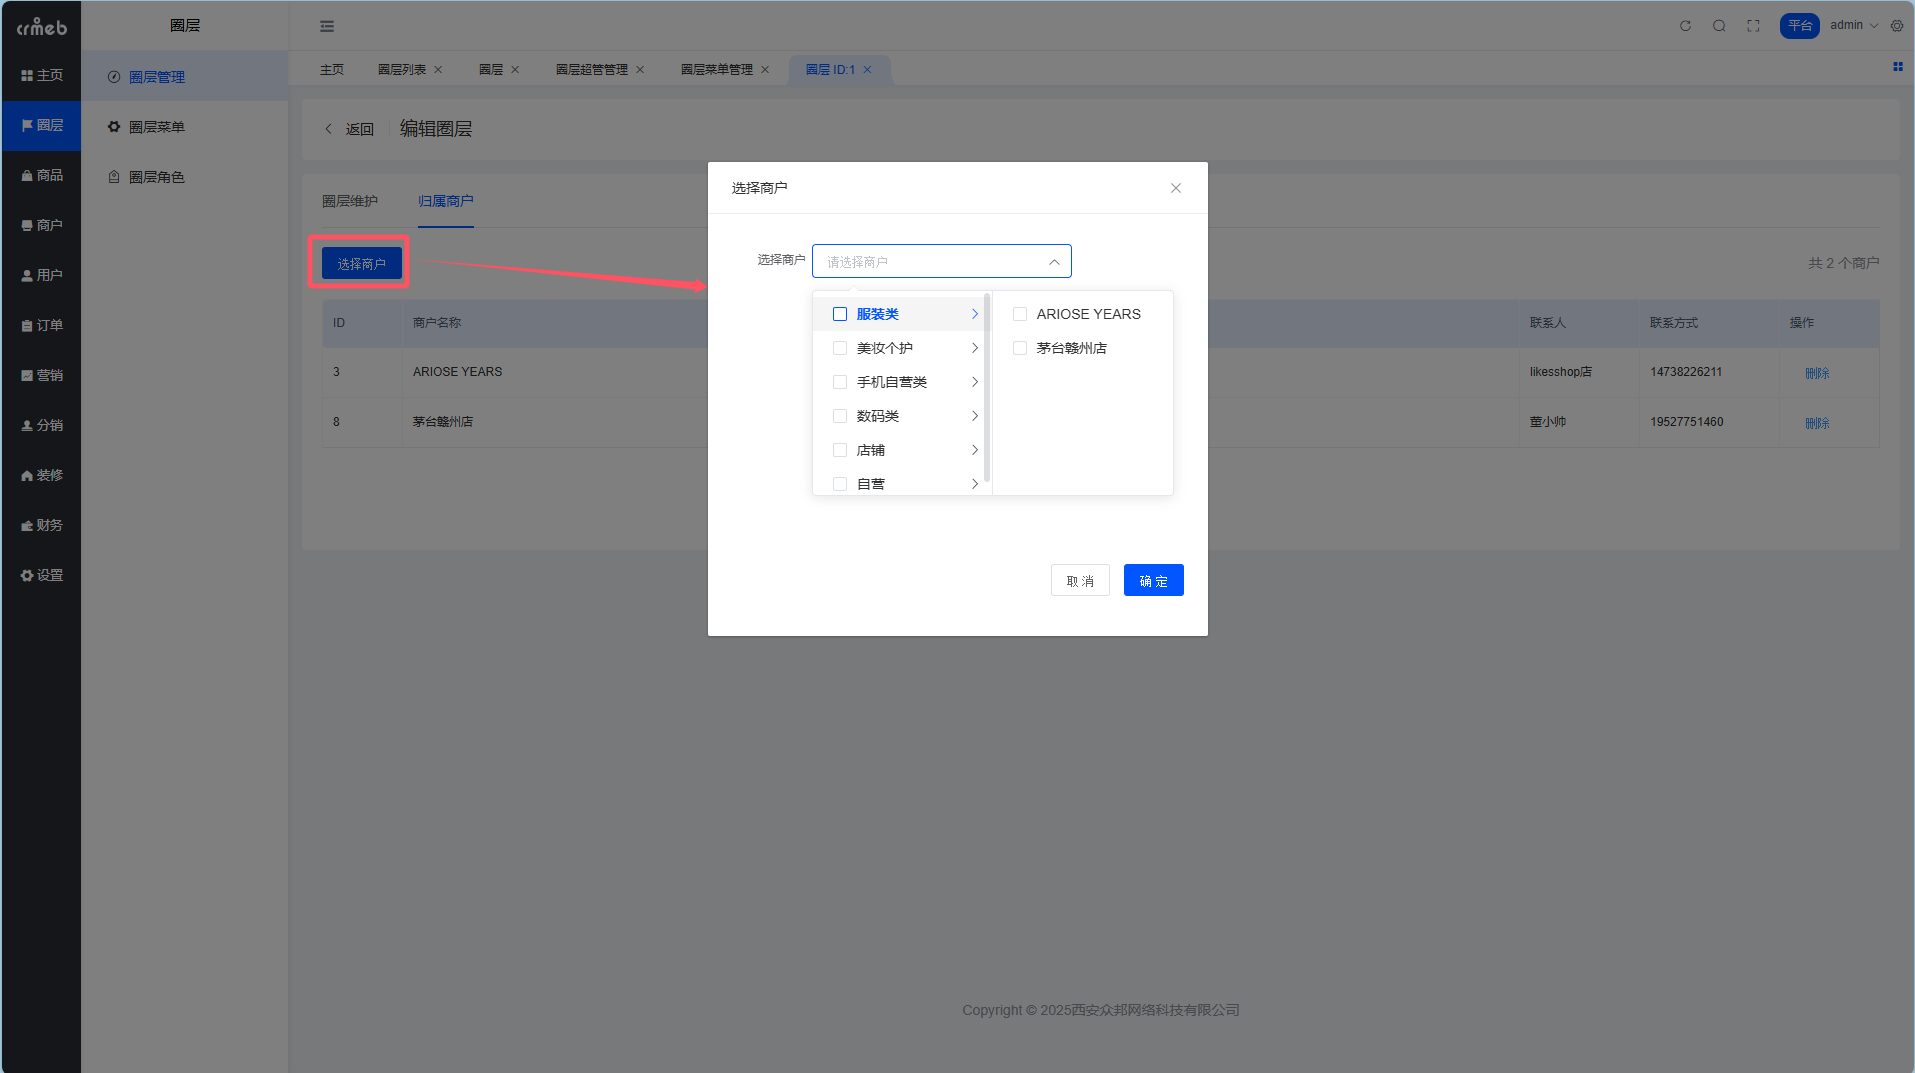Click the category list scrollbar
The height and width of the screenshot is (1073, 1915).
coord(987,390)
